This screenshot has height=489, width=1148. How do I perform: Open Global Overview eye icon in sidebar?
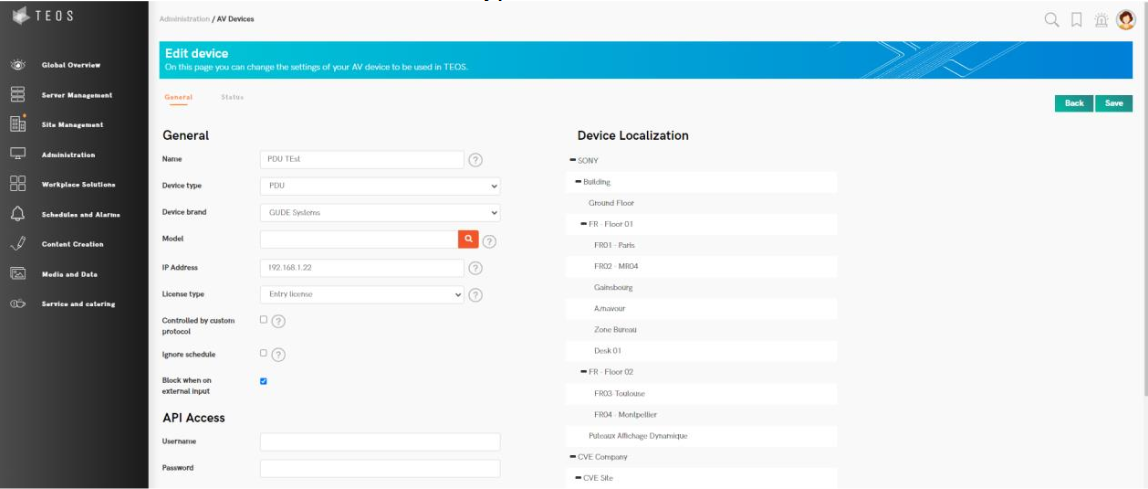click(x=18, y=65)
